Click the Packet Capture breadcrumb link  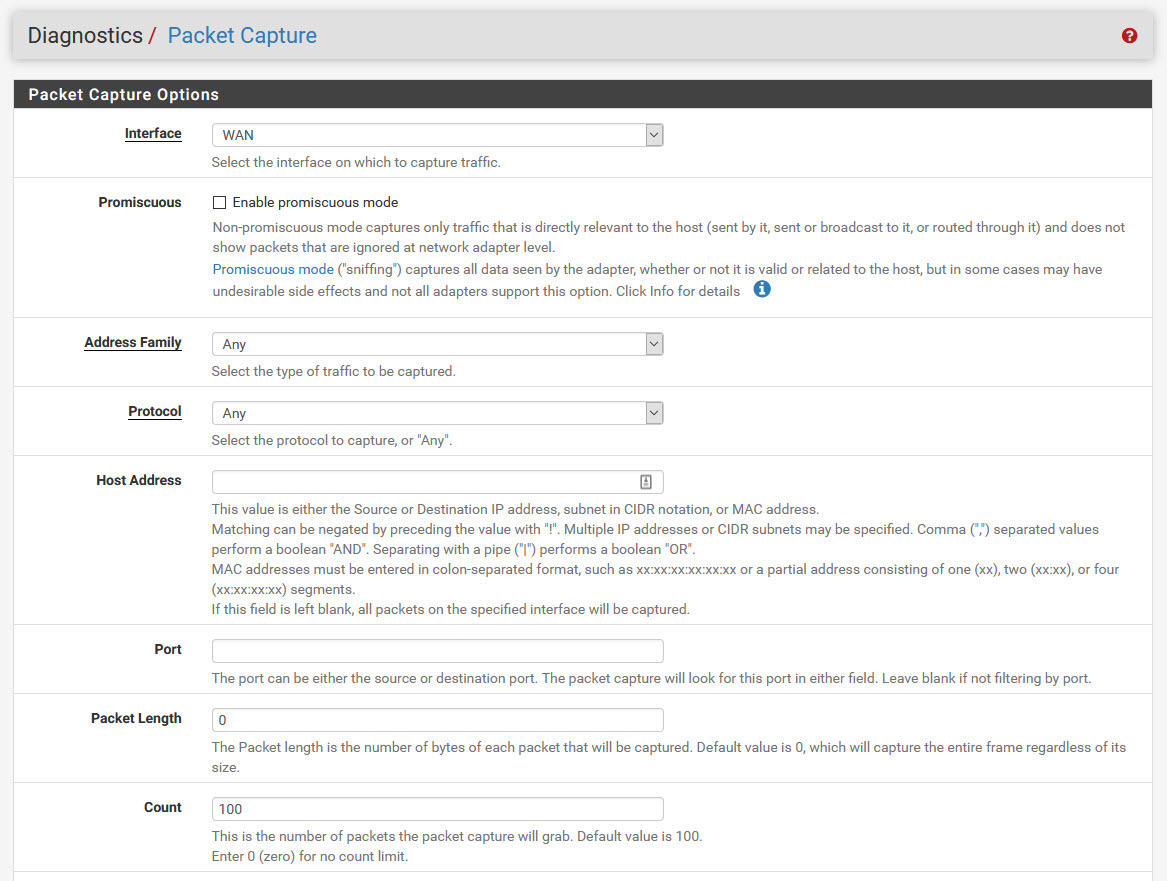[242, 35]
